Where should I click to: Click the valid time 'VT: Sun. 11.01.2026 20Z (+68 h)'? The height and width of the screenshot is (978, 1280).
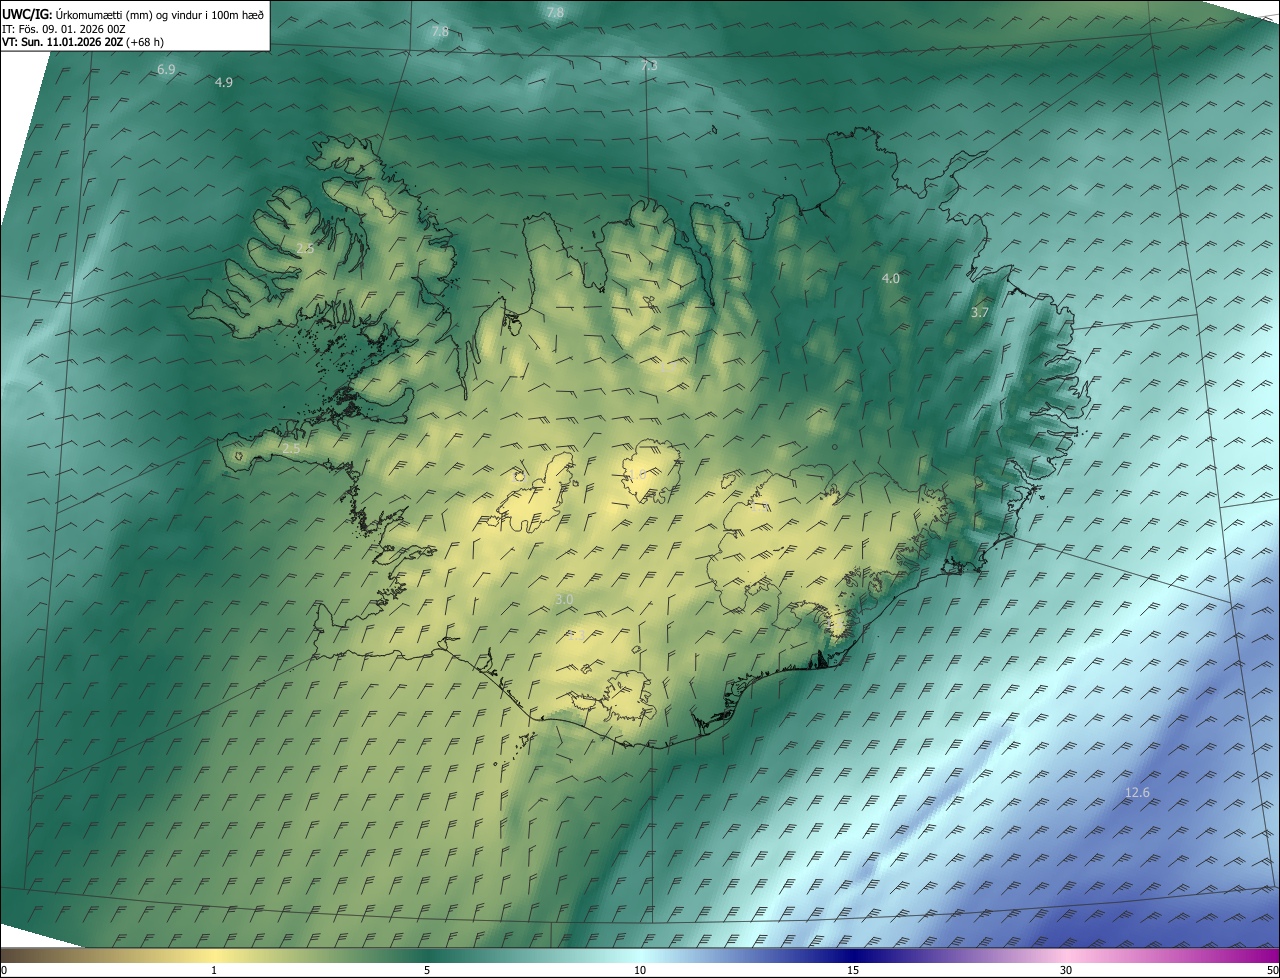click(x=83, y=42)
